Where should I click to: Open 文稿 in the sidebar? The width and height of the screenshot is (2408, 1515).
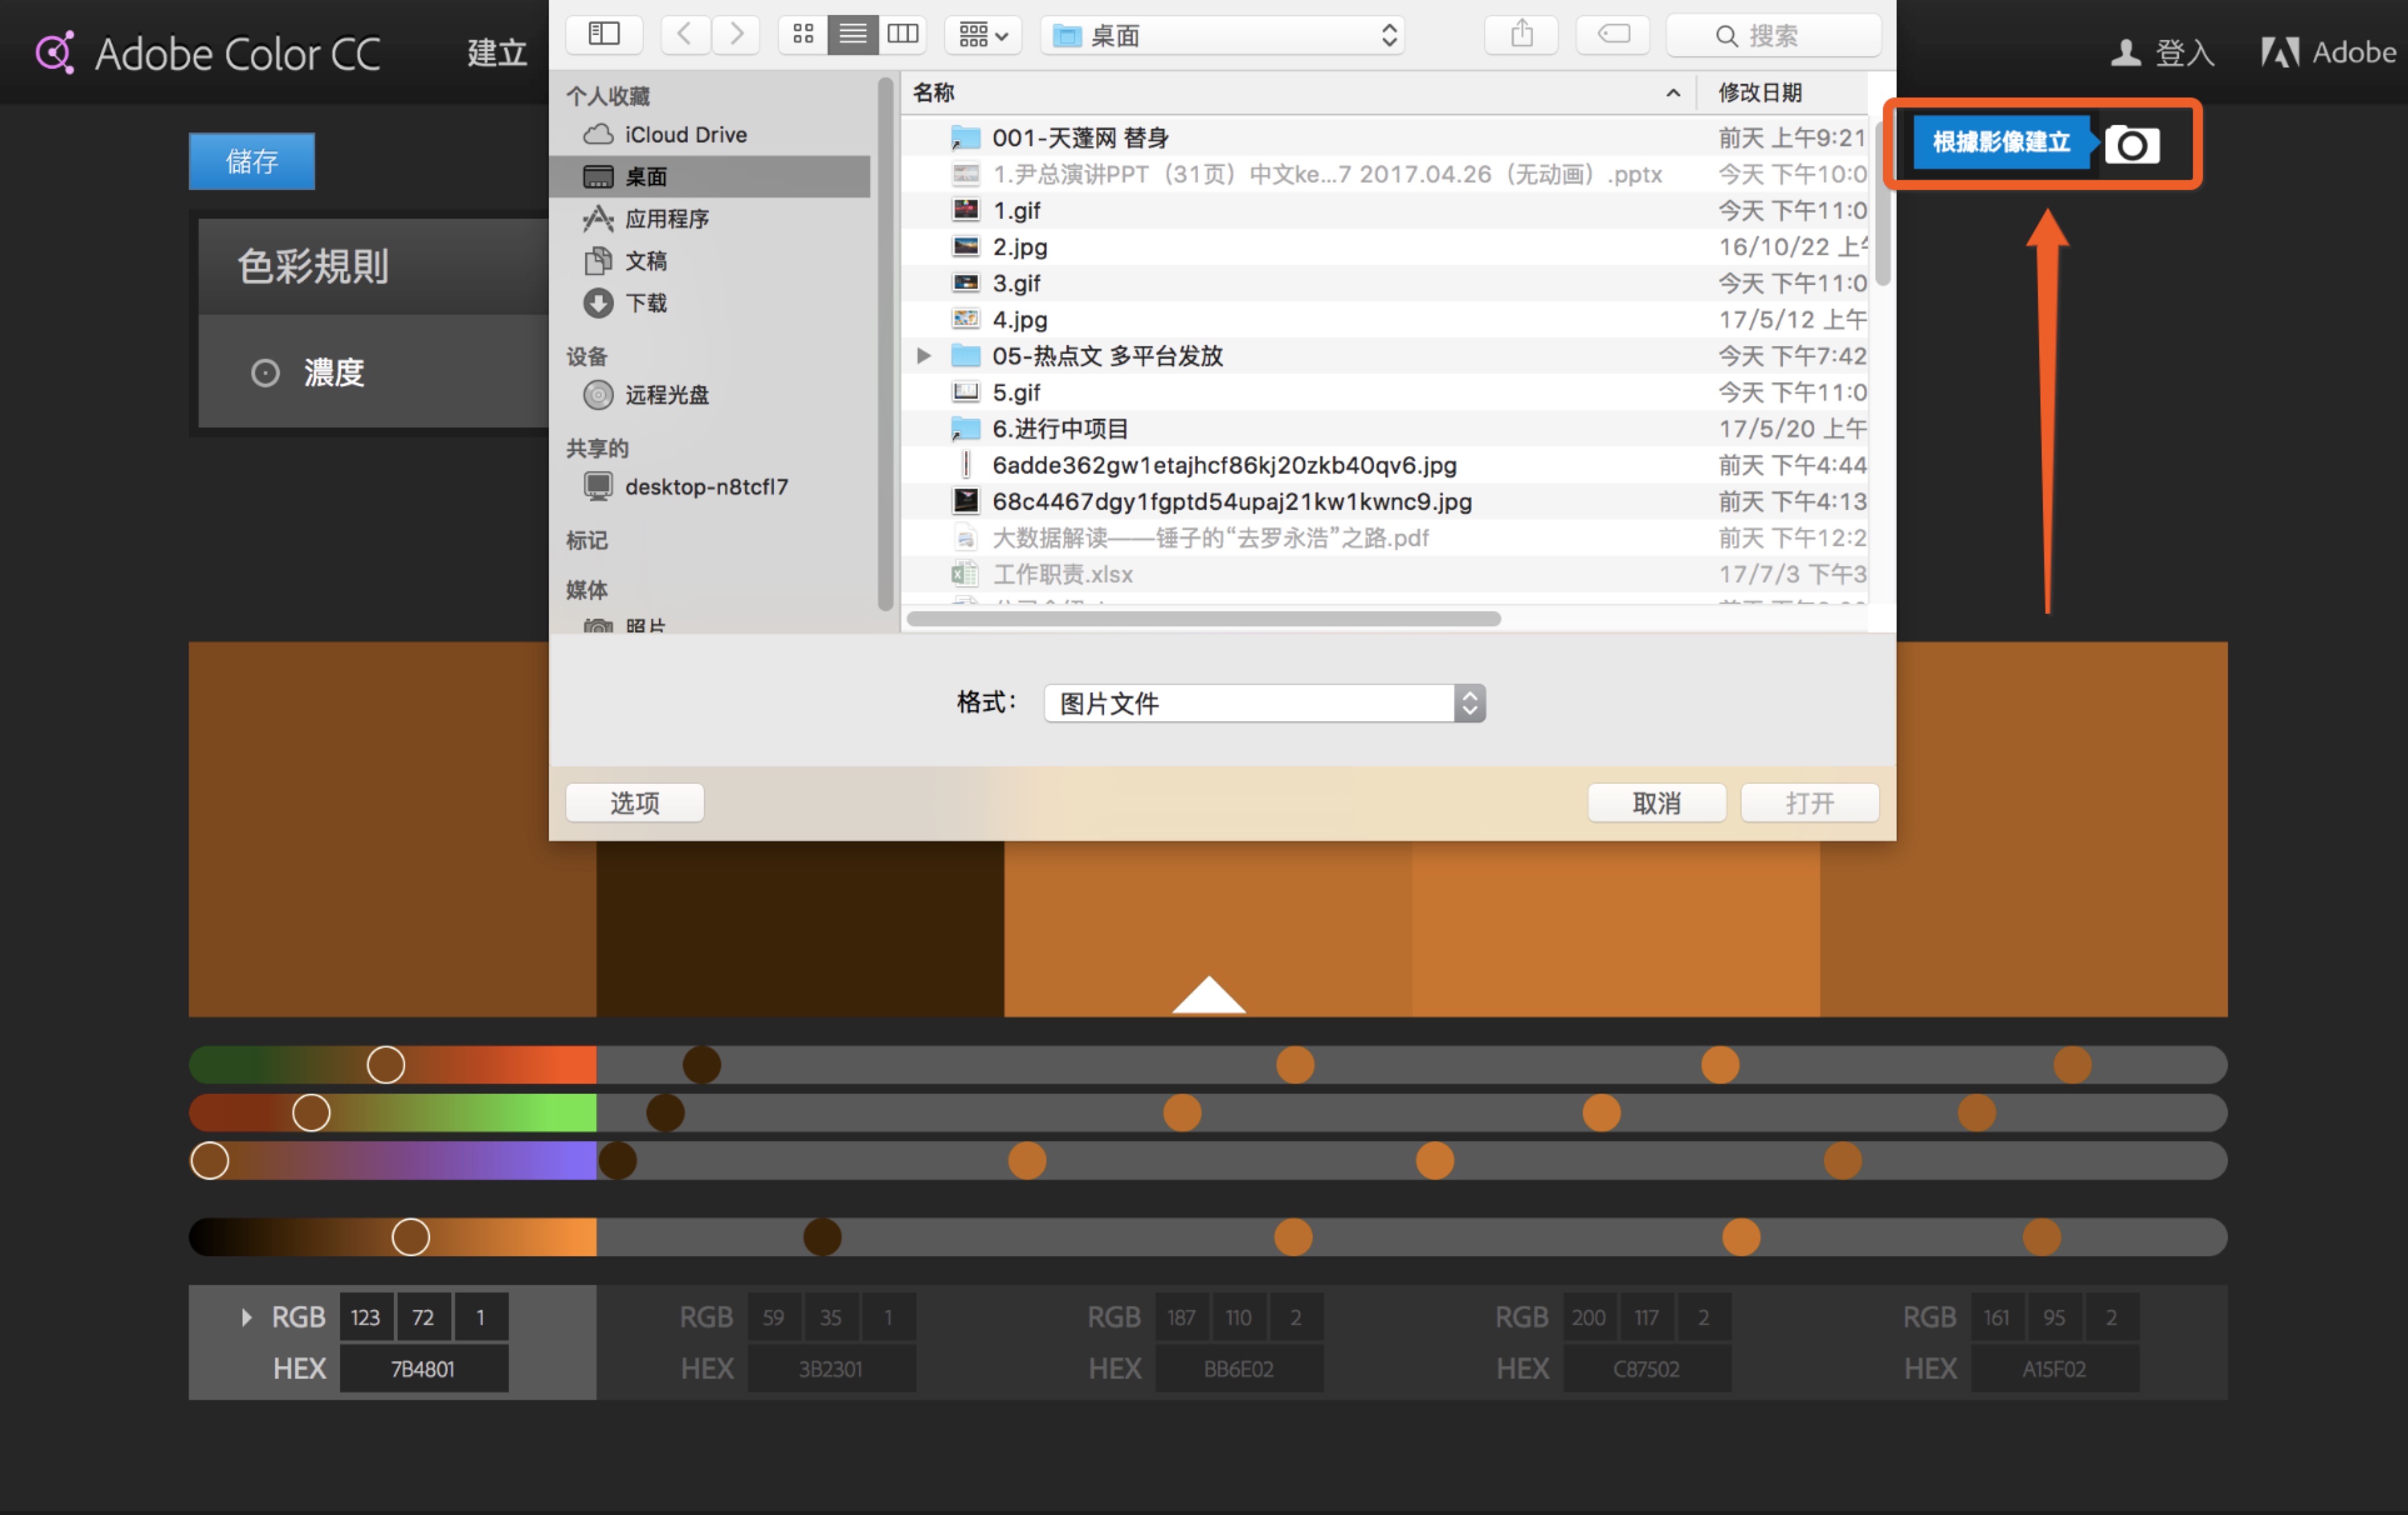click(710, 260)
